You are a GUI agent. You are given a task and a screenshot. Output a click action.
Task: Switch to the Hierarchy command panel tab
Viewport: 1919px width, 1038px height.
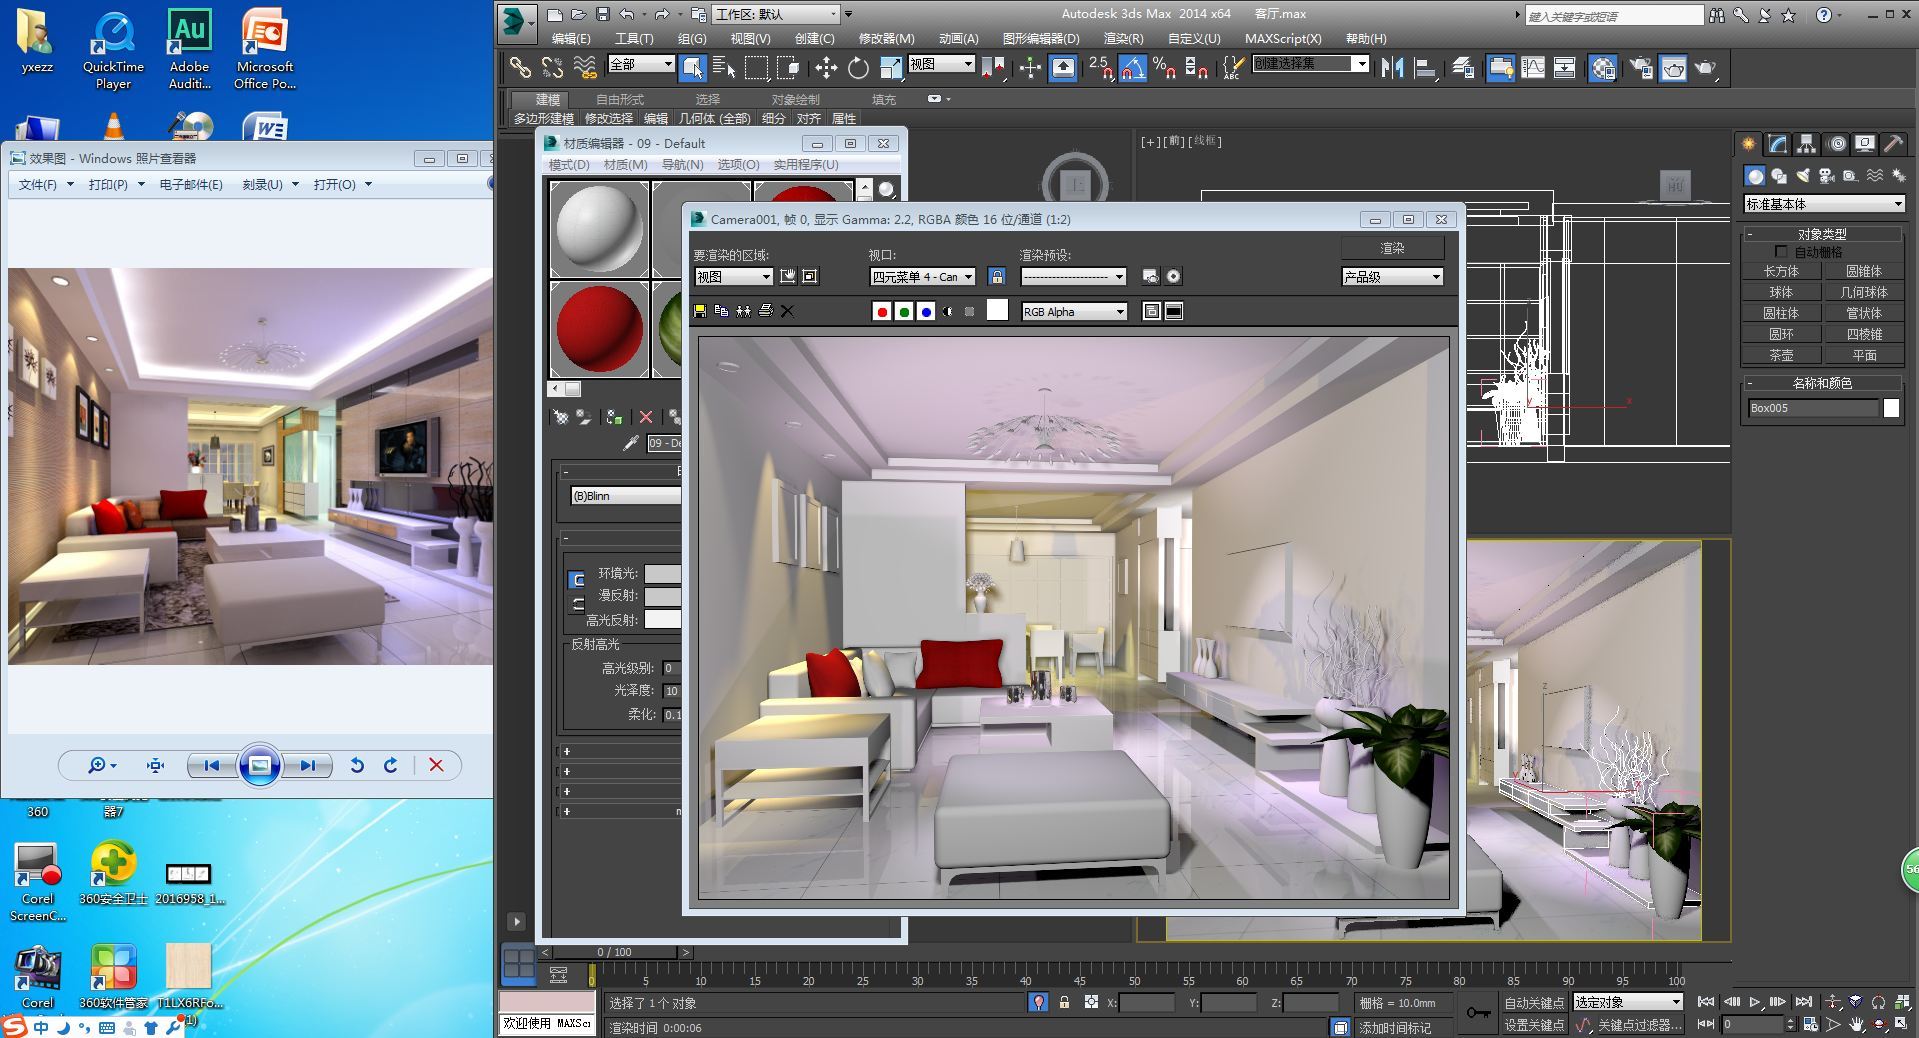1806,144
